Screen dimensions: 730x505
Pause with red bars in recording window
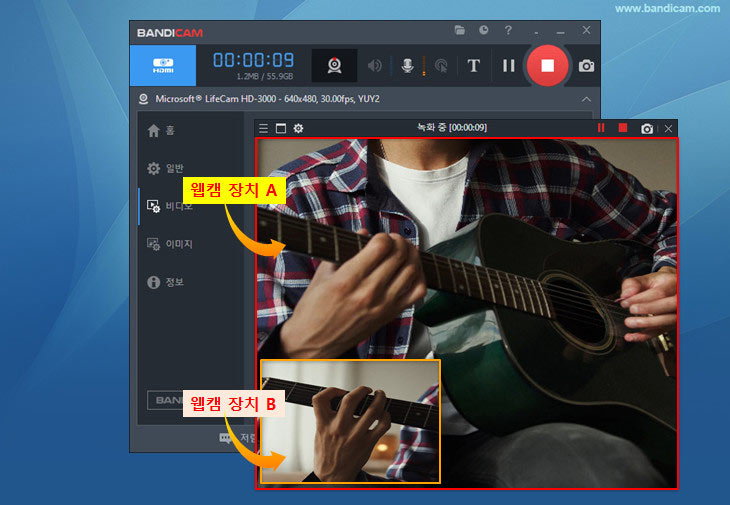601,128
